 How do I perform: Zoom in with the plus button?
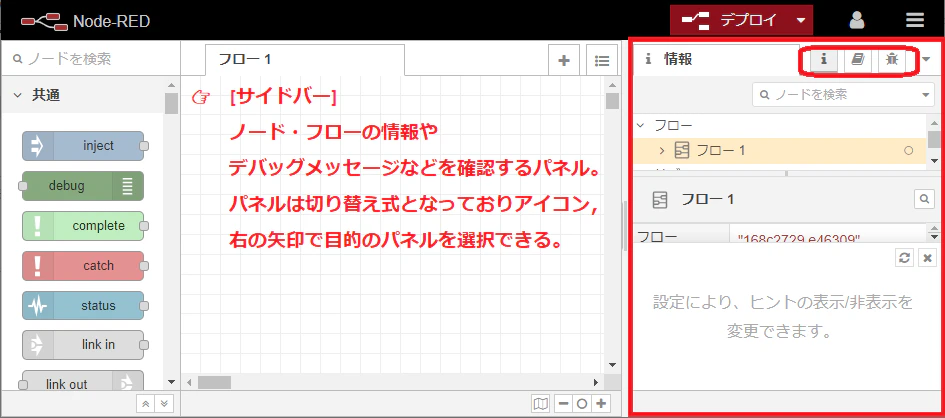(x=601, y=403)
